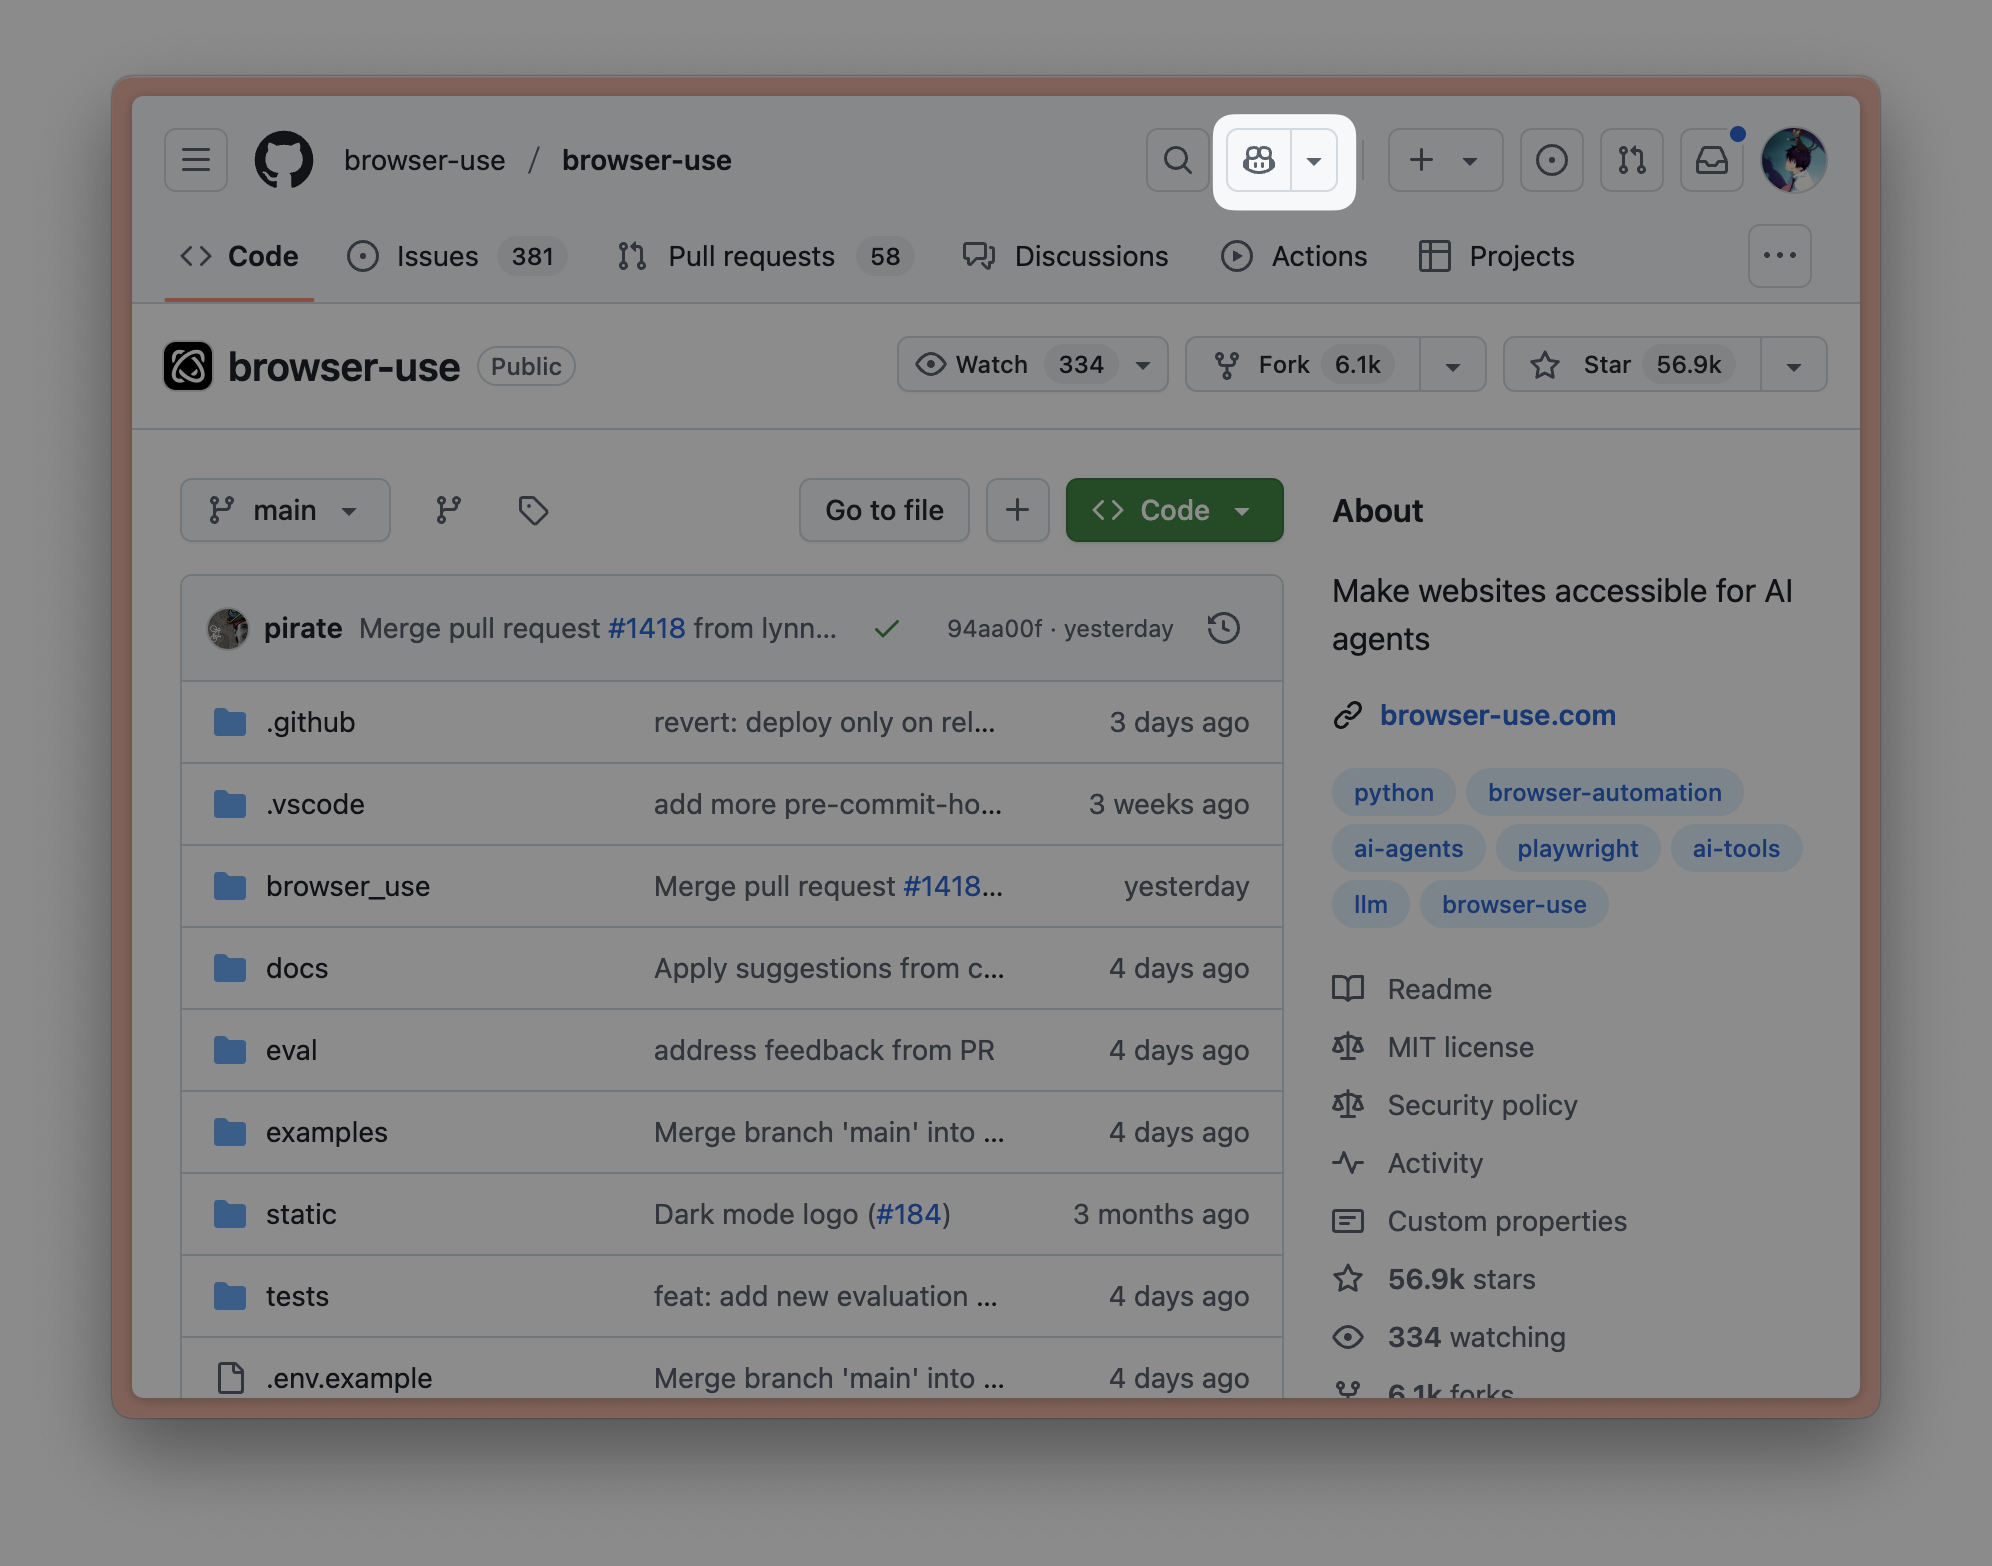This screenshot has width=1992, height=1566.
Task: Open the create new plus menu
Action: [x=1445, y=160]
